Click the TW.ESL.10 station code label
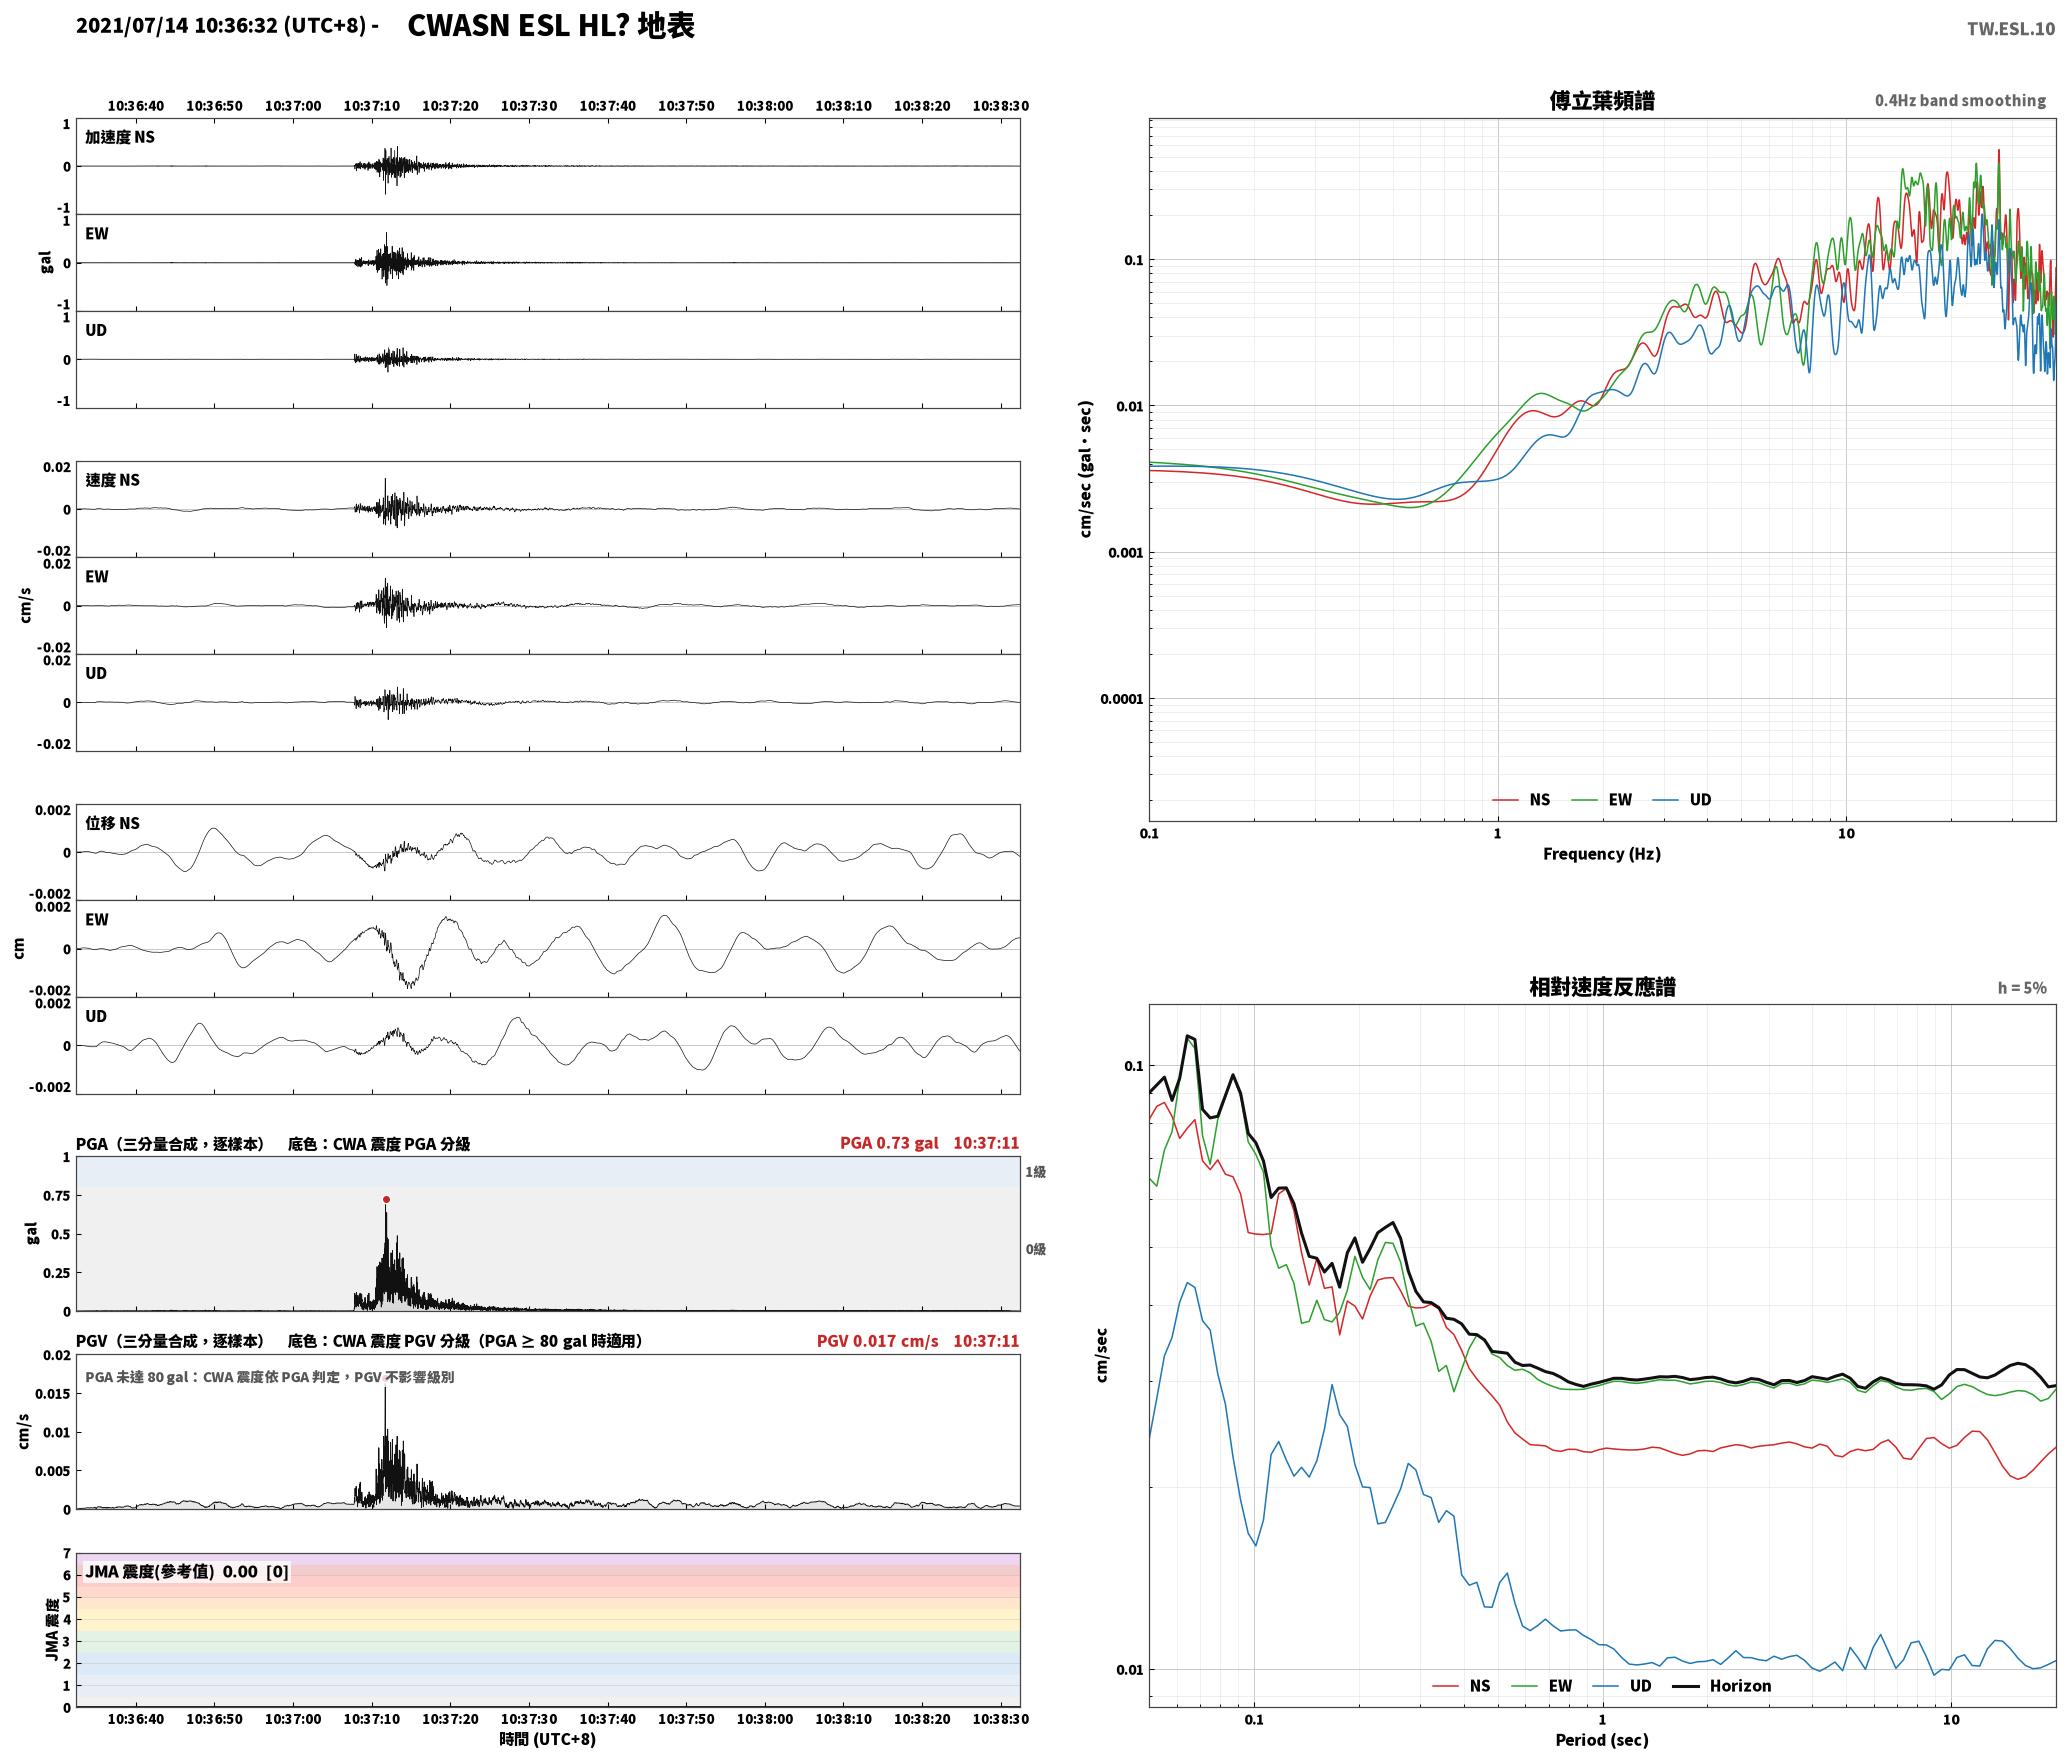The image size is (2066, 1760). point(2011,29)
